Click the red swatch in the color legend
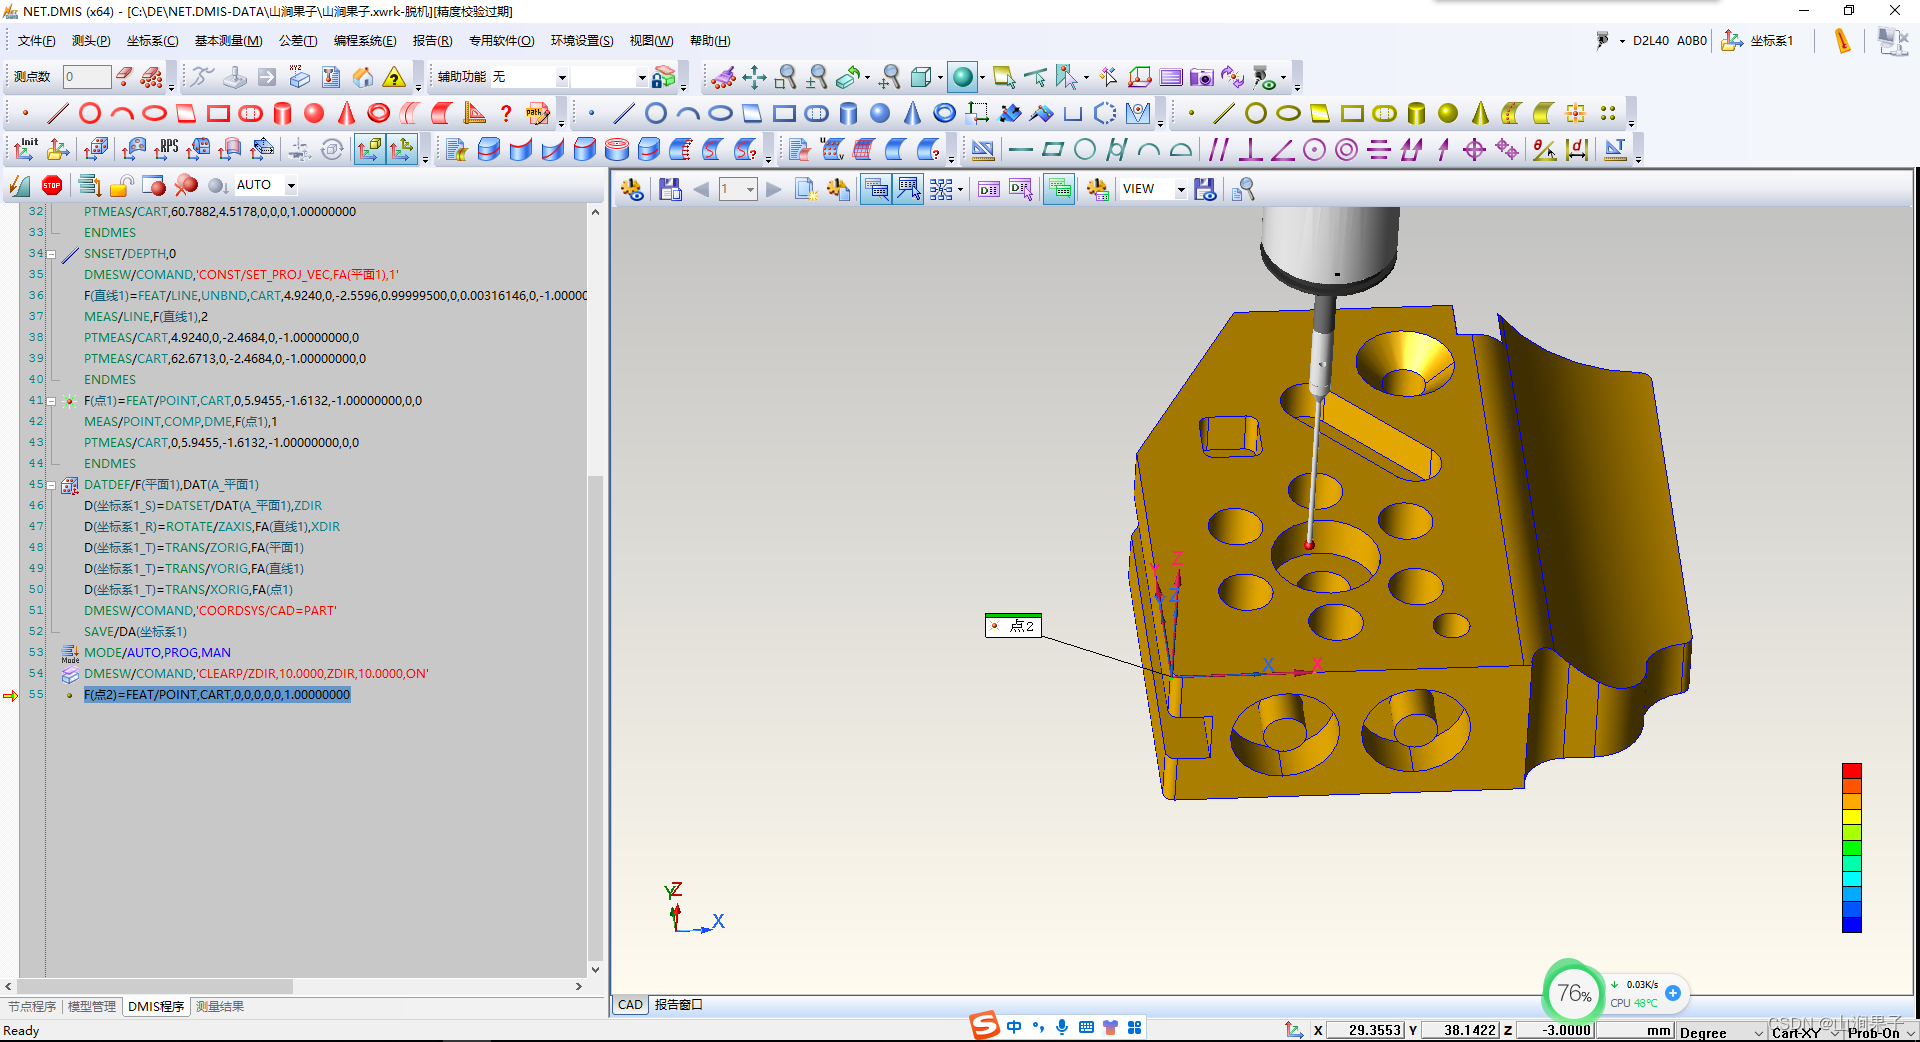 (1852, 771)
